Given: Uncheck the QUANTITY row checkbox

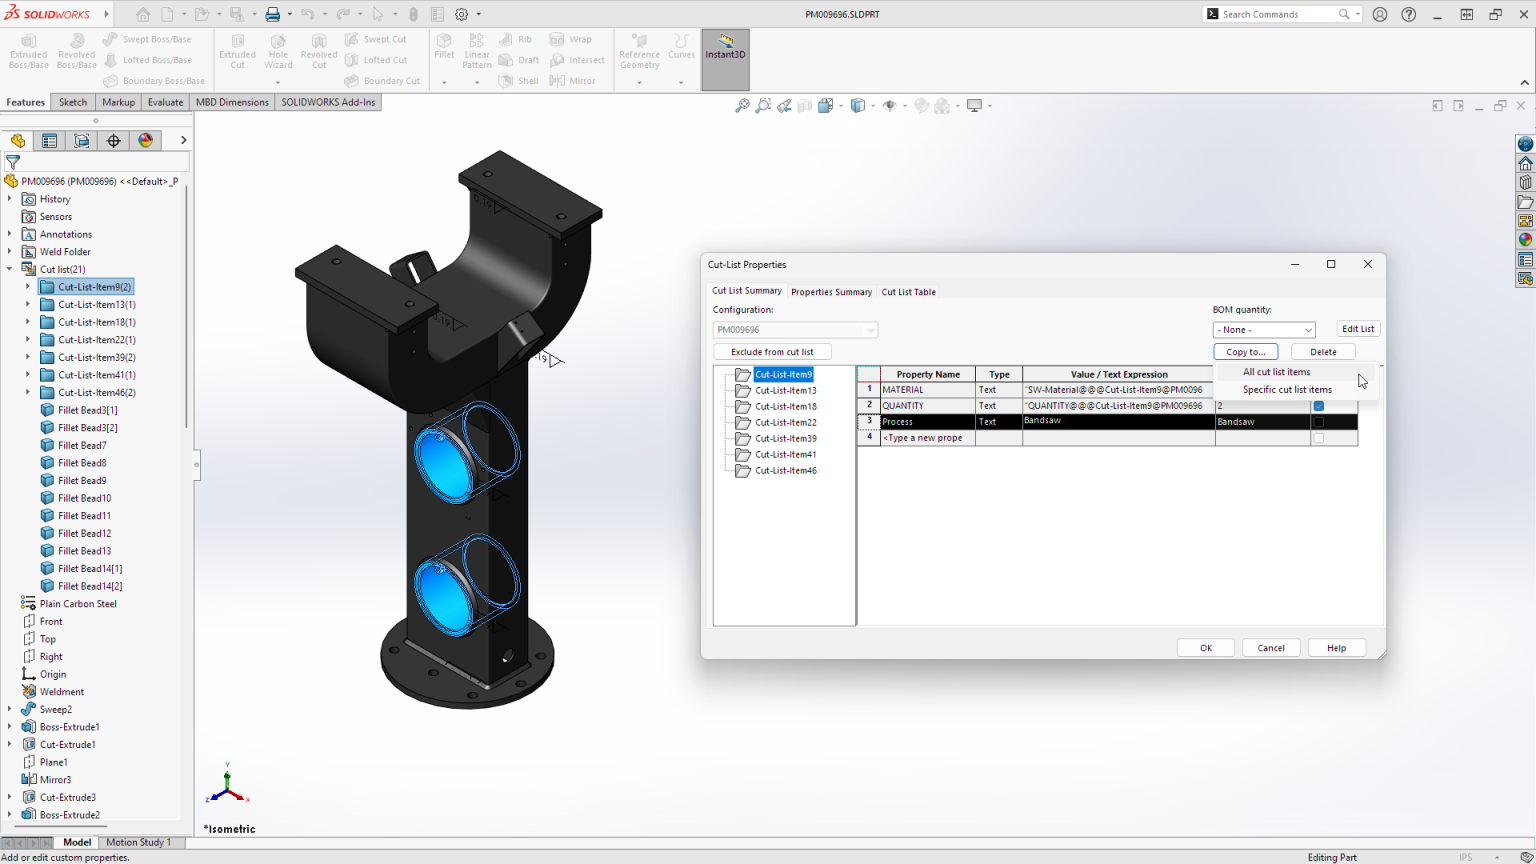Looking at the screenshot, I should click(x=1318, y=405).
